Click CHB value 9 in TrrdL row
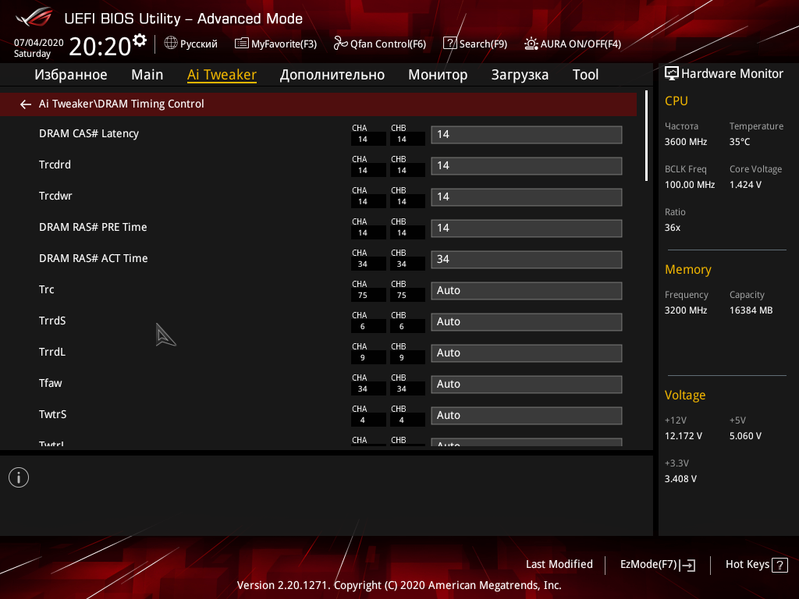This screenshot has width=799, height=599. (x=402, y=358)
